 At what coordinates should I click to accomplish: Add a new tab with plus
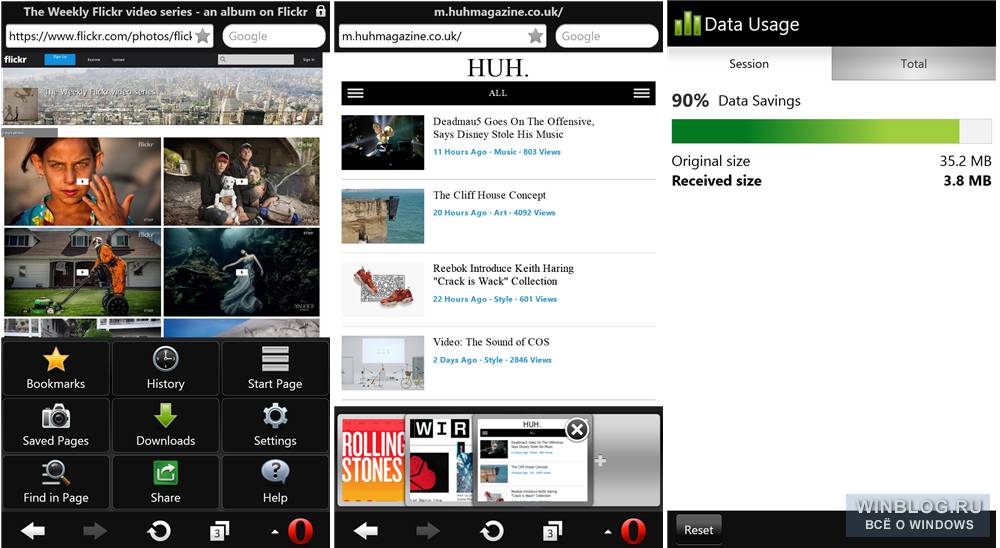pos(600,461)
